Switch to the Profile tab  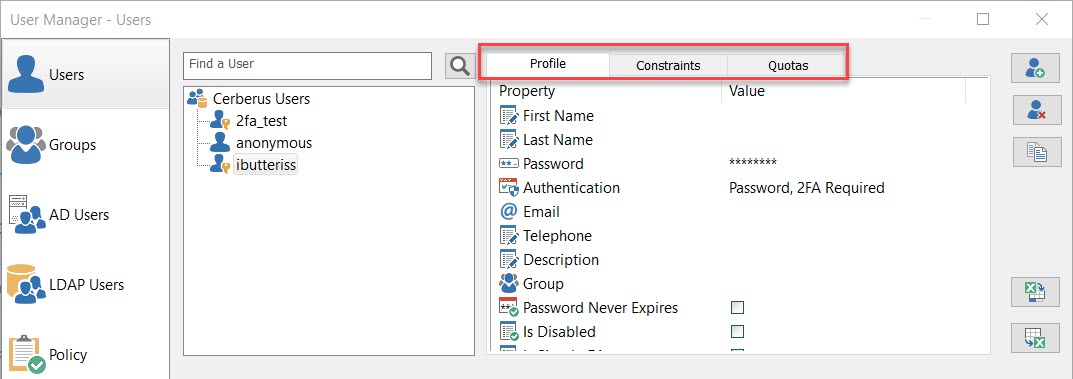[x=547, y=64]
